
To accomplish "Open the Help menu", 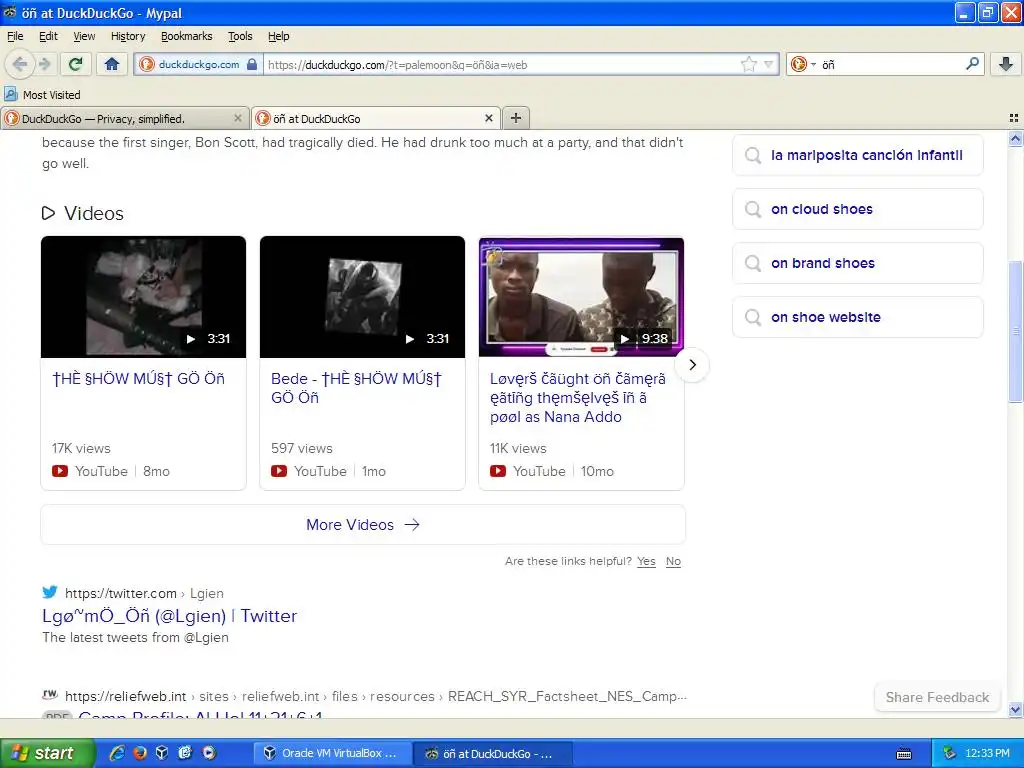I will pos(278,36).
